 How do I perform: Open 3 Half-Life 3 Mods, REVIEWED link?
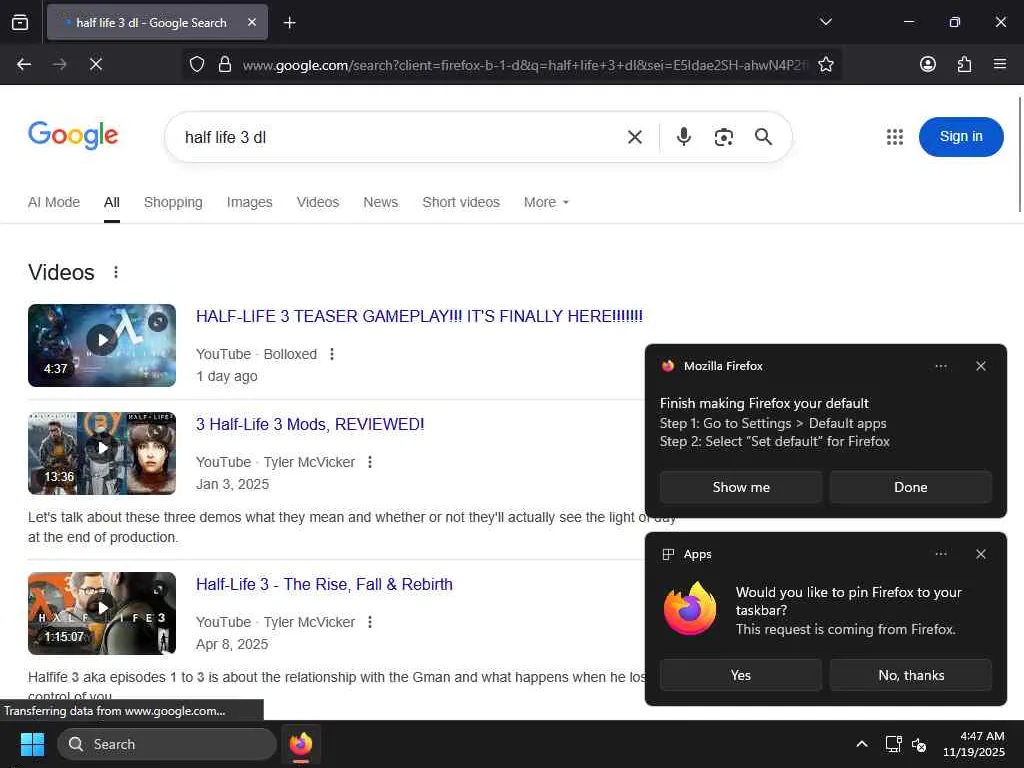[310, 424]
